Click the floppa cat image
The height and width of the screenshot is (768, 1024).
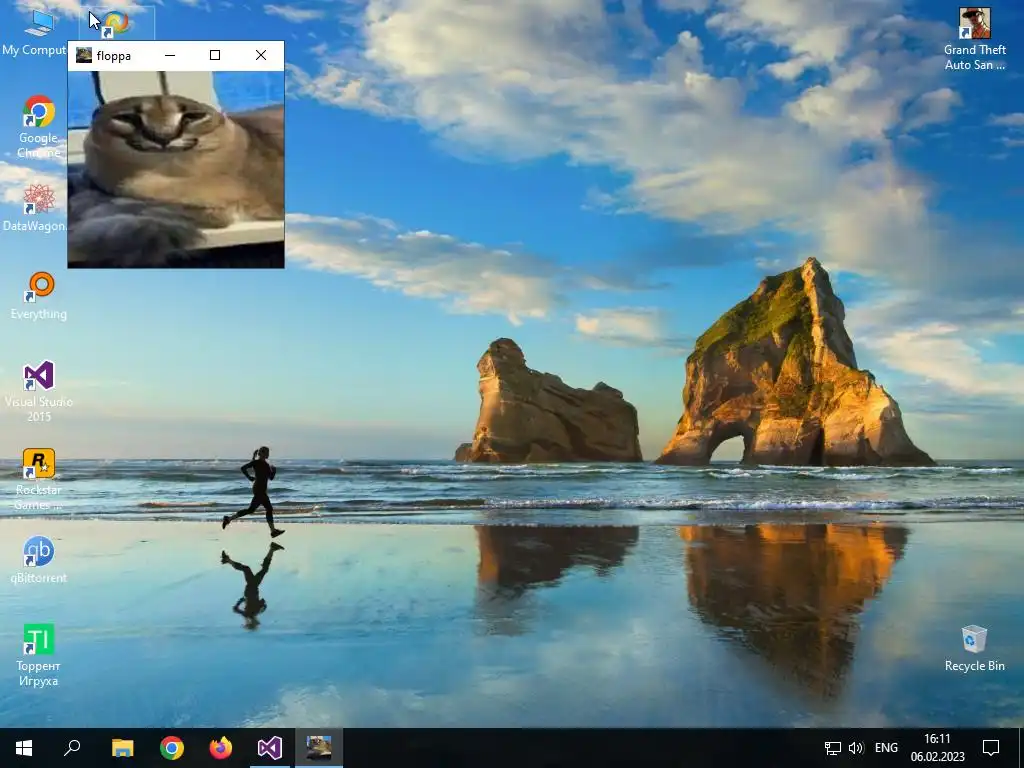pos(176,169)
